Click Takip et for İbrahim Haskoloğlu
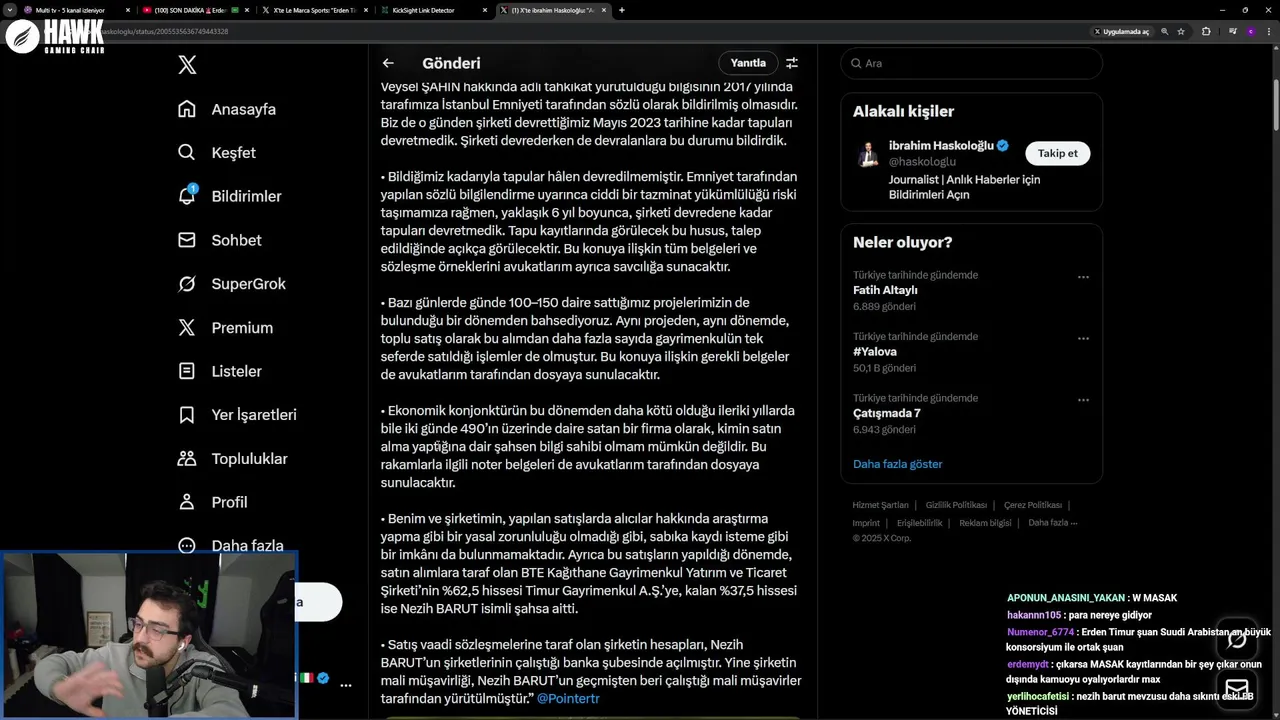 [x=1057, y=153]
